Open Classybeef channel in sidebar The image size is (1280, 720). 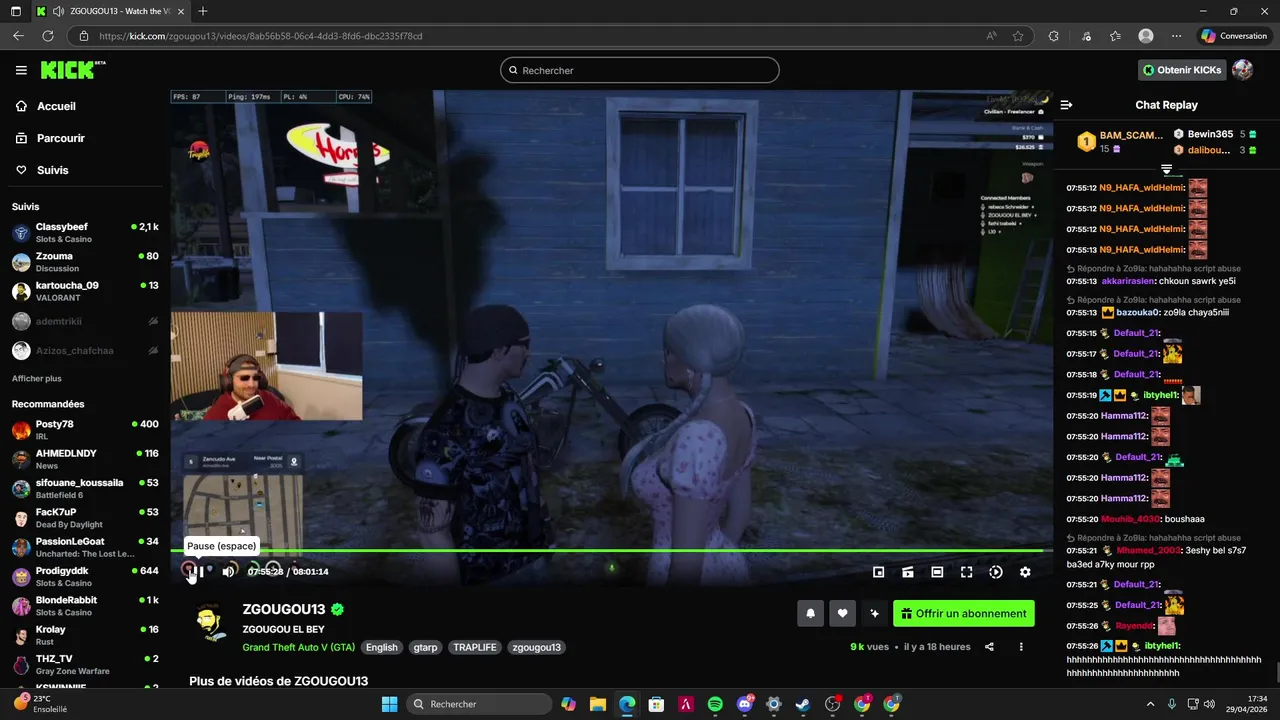click(85, 233)
